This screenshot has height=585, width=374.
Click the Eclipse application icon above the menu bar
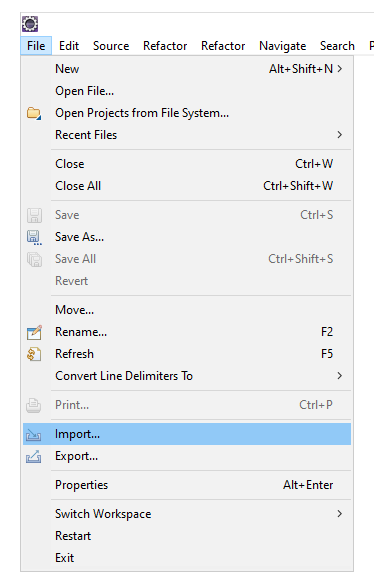coord(30,24)
